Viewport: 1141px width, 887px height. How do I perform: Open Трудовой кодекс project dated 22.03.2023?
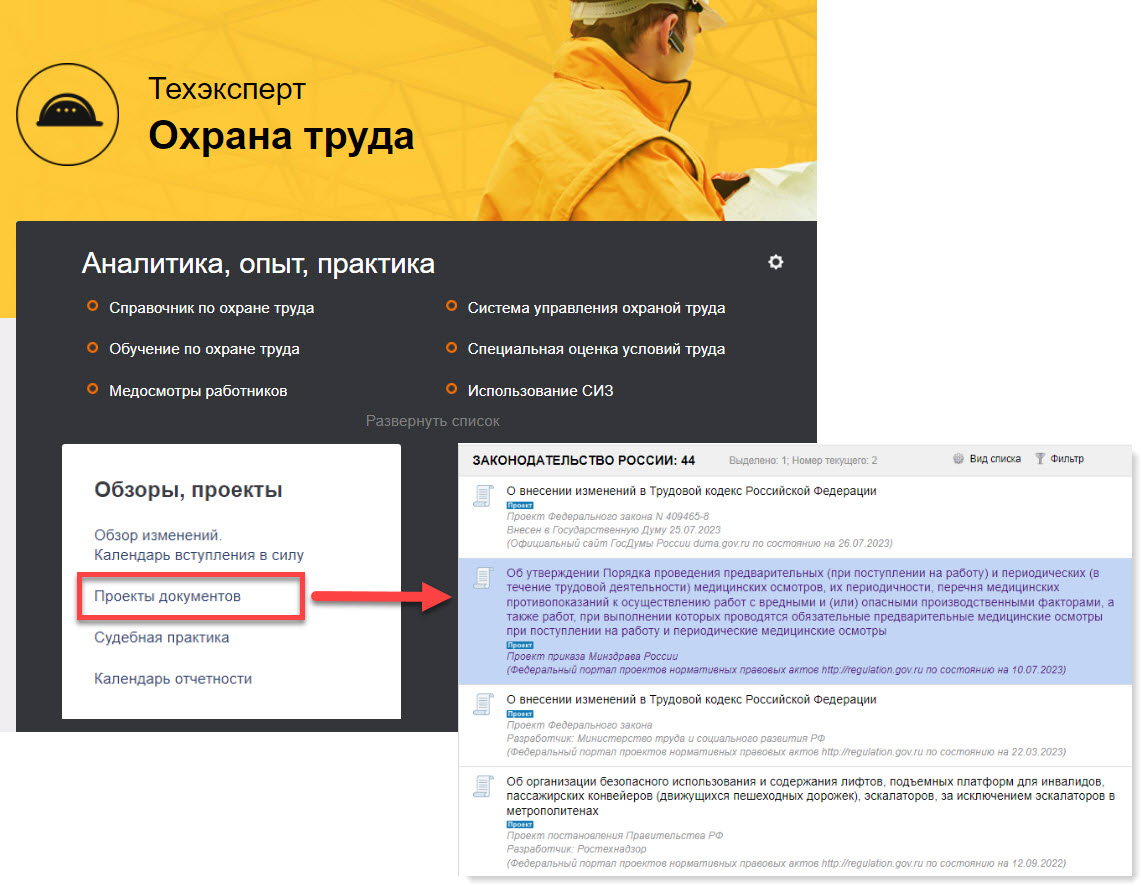pos(691,700)
